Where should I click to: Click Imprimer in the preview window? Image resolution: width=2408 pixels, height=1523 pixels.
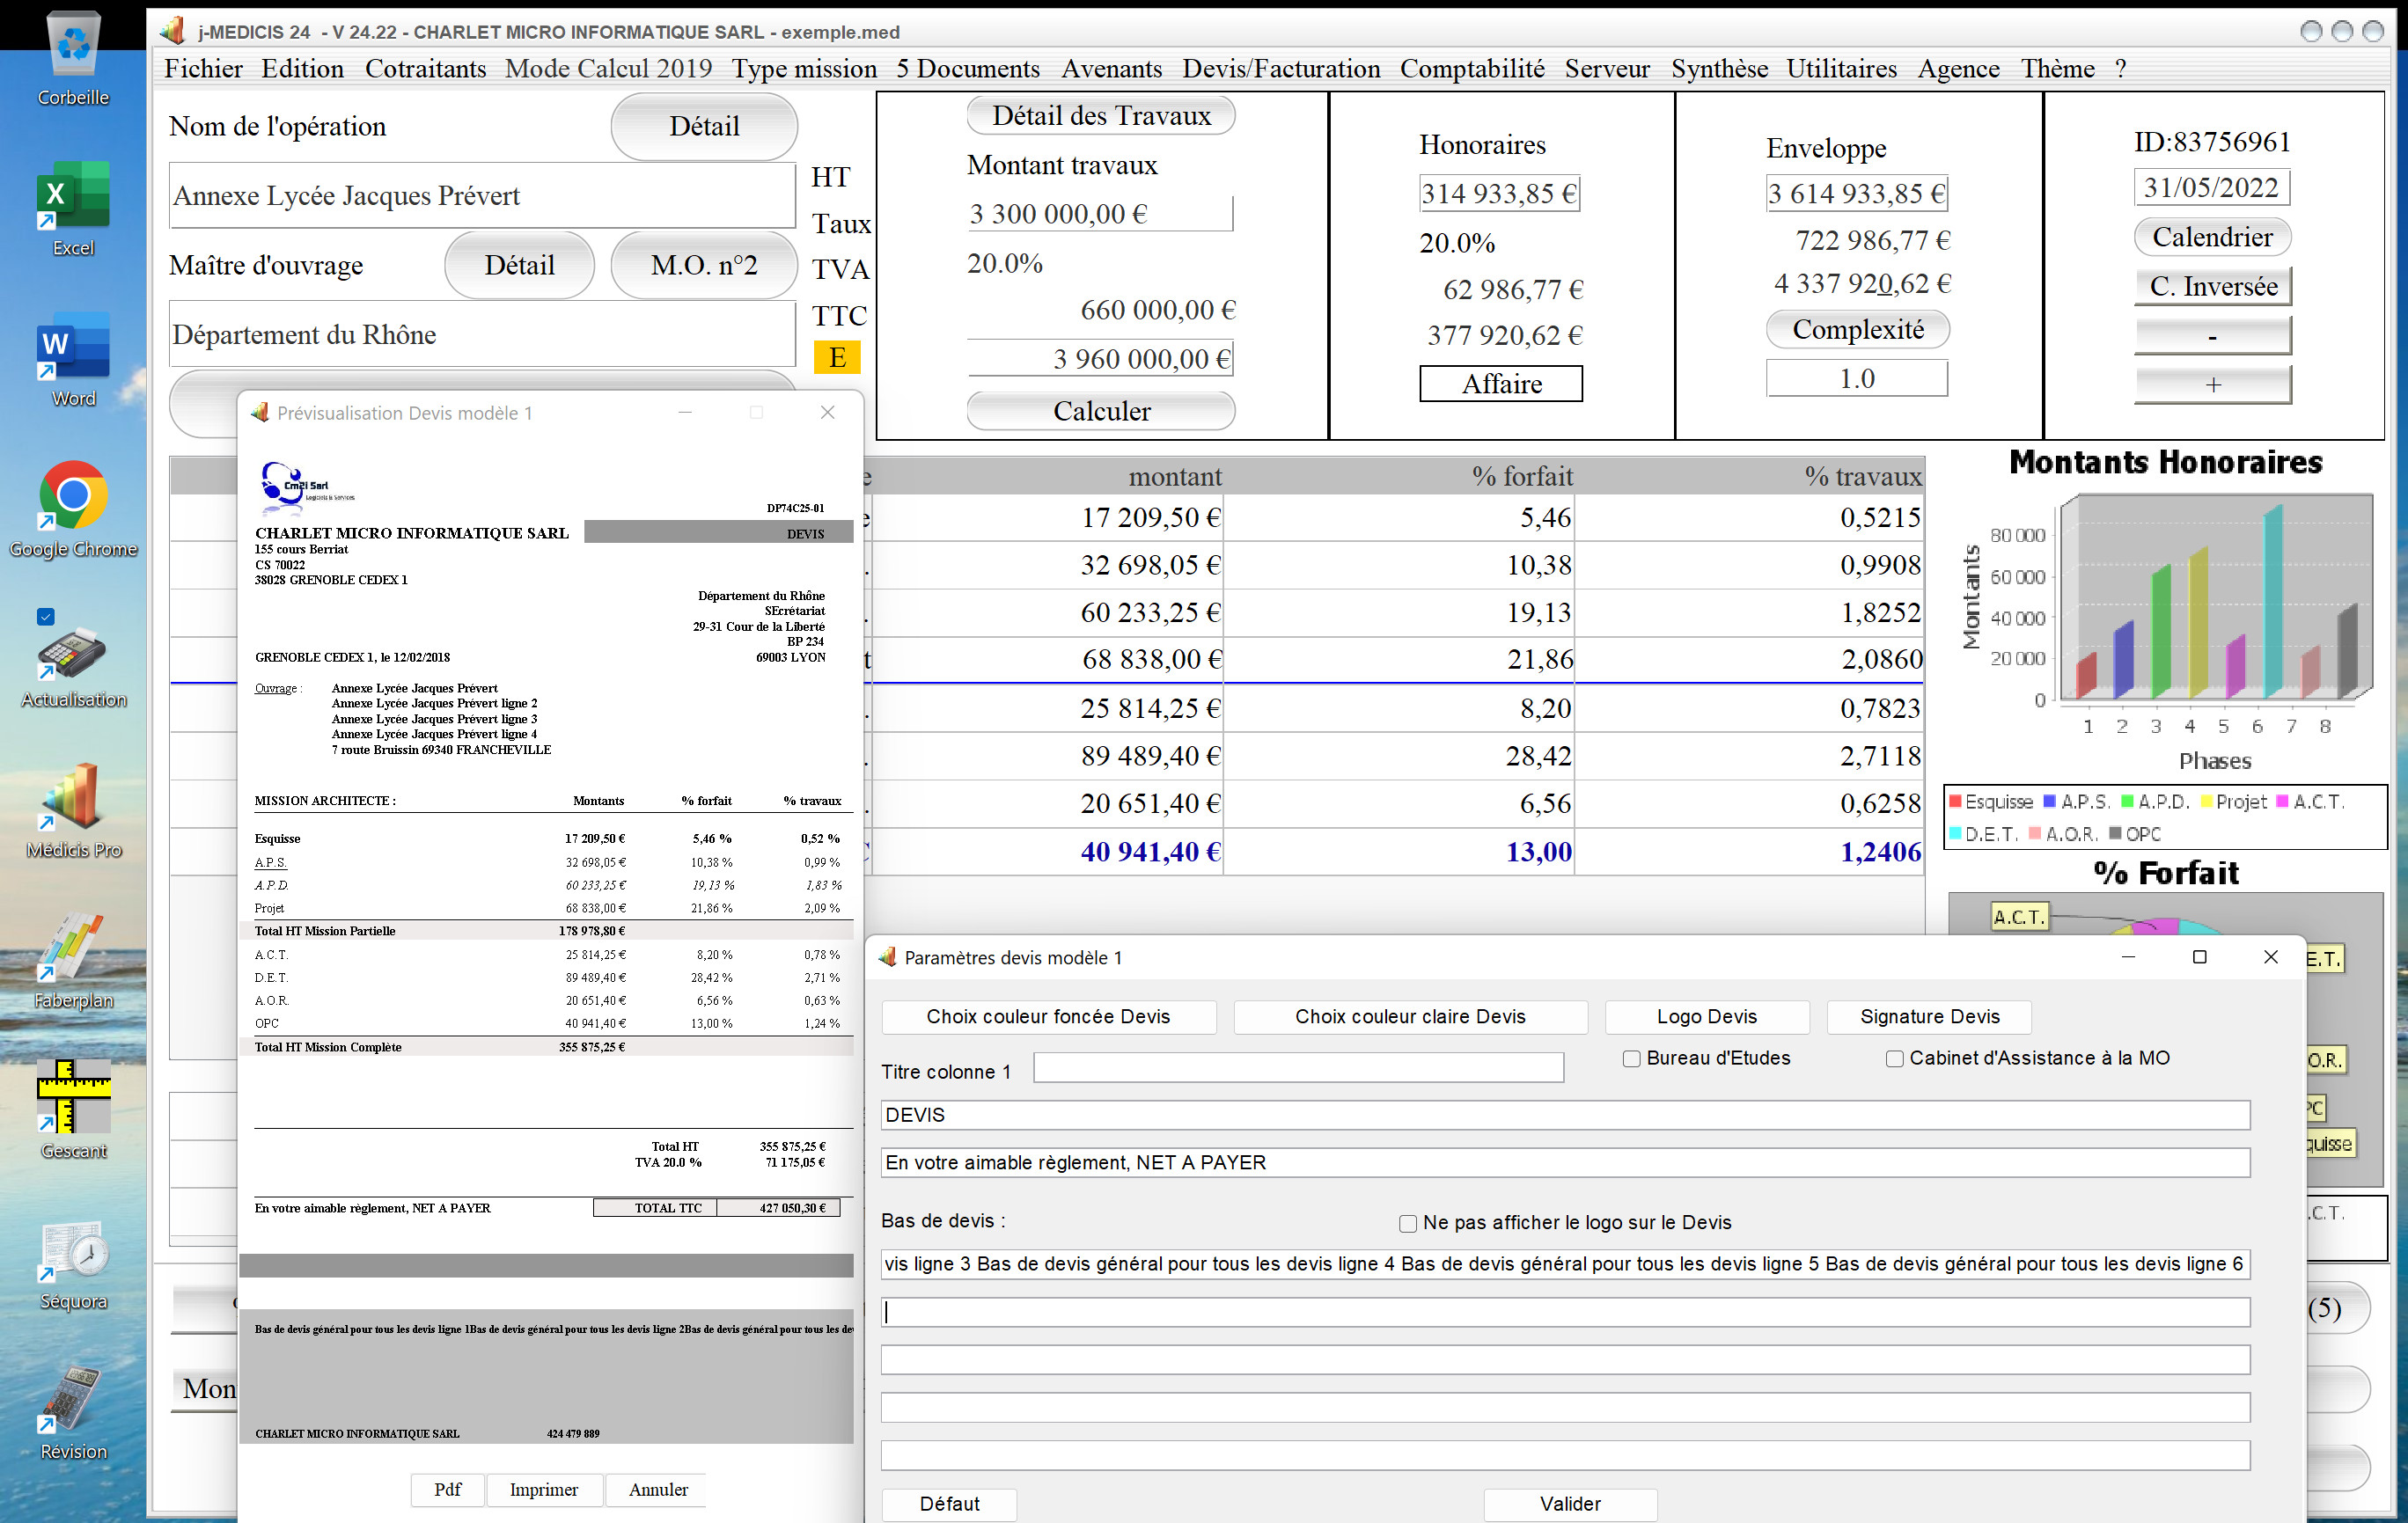(x=544, y=1490)
